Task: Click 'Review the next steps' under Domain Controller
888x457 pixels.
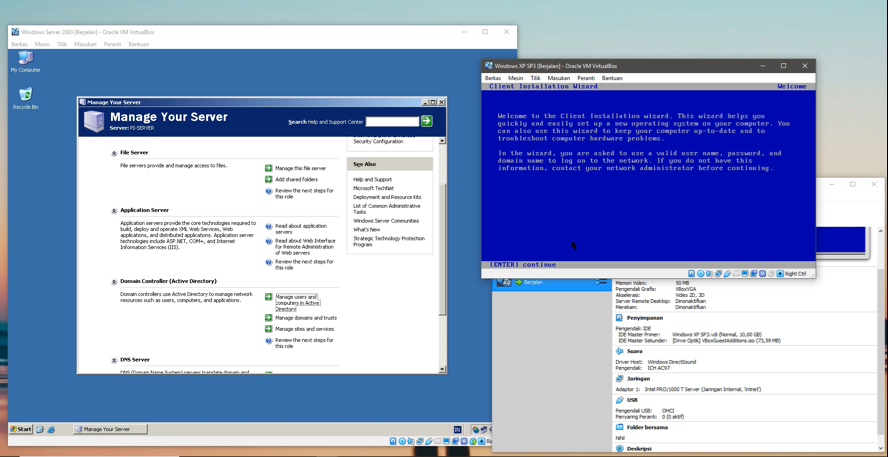Action: [x=304, y=343]
